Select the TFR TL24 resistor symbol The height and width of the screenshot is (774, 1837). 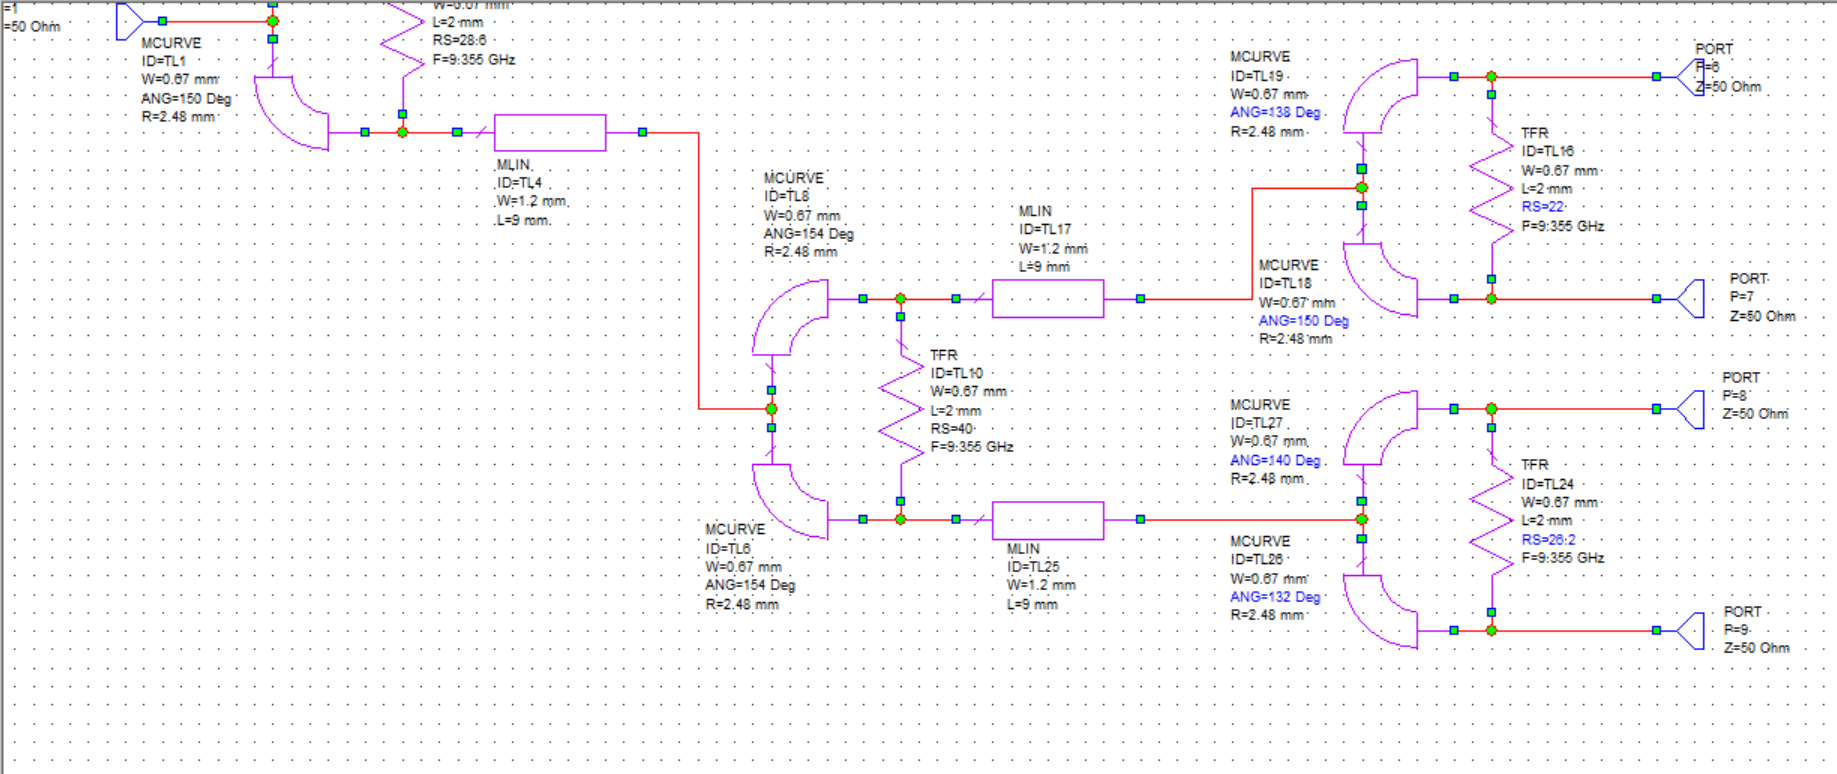[x=1491, y=520]
